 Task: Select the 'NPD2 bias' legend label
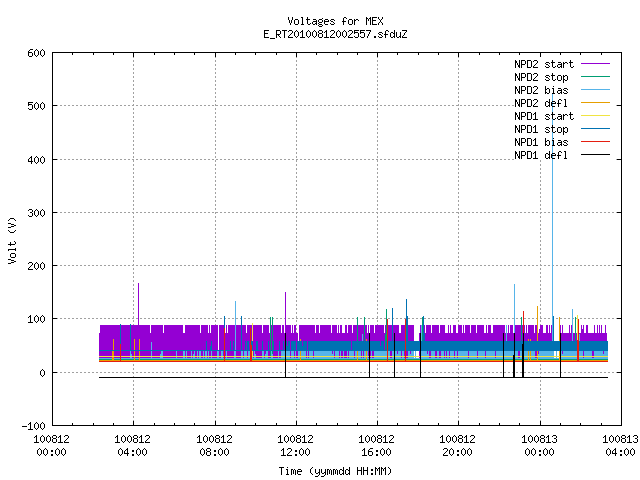tap(541, 90)
